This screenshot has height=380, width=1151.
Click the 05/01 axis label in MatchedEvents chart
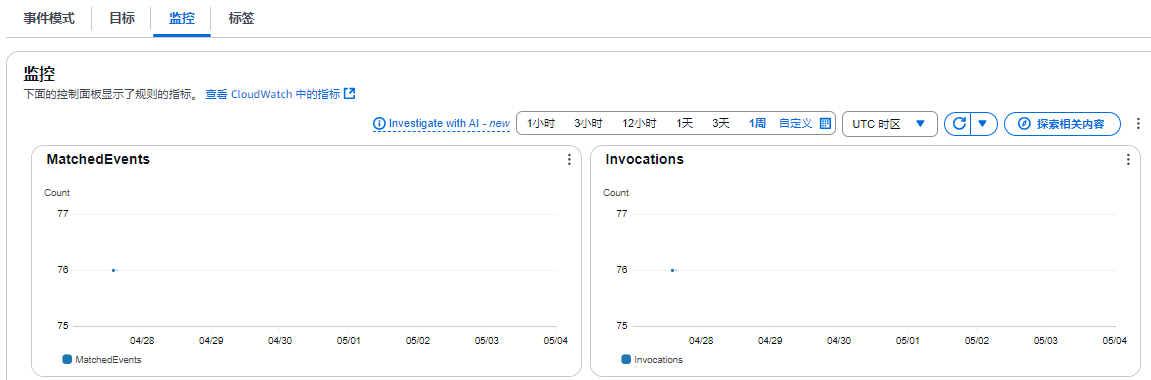click(349, 340)
